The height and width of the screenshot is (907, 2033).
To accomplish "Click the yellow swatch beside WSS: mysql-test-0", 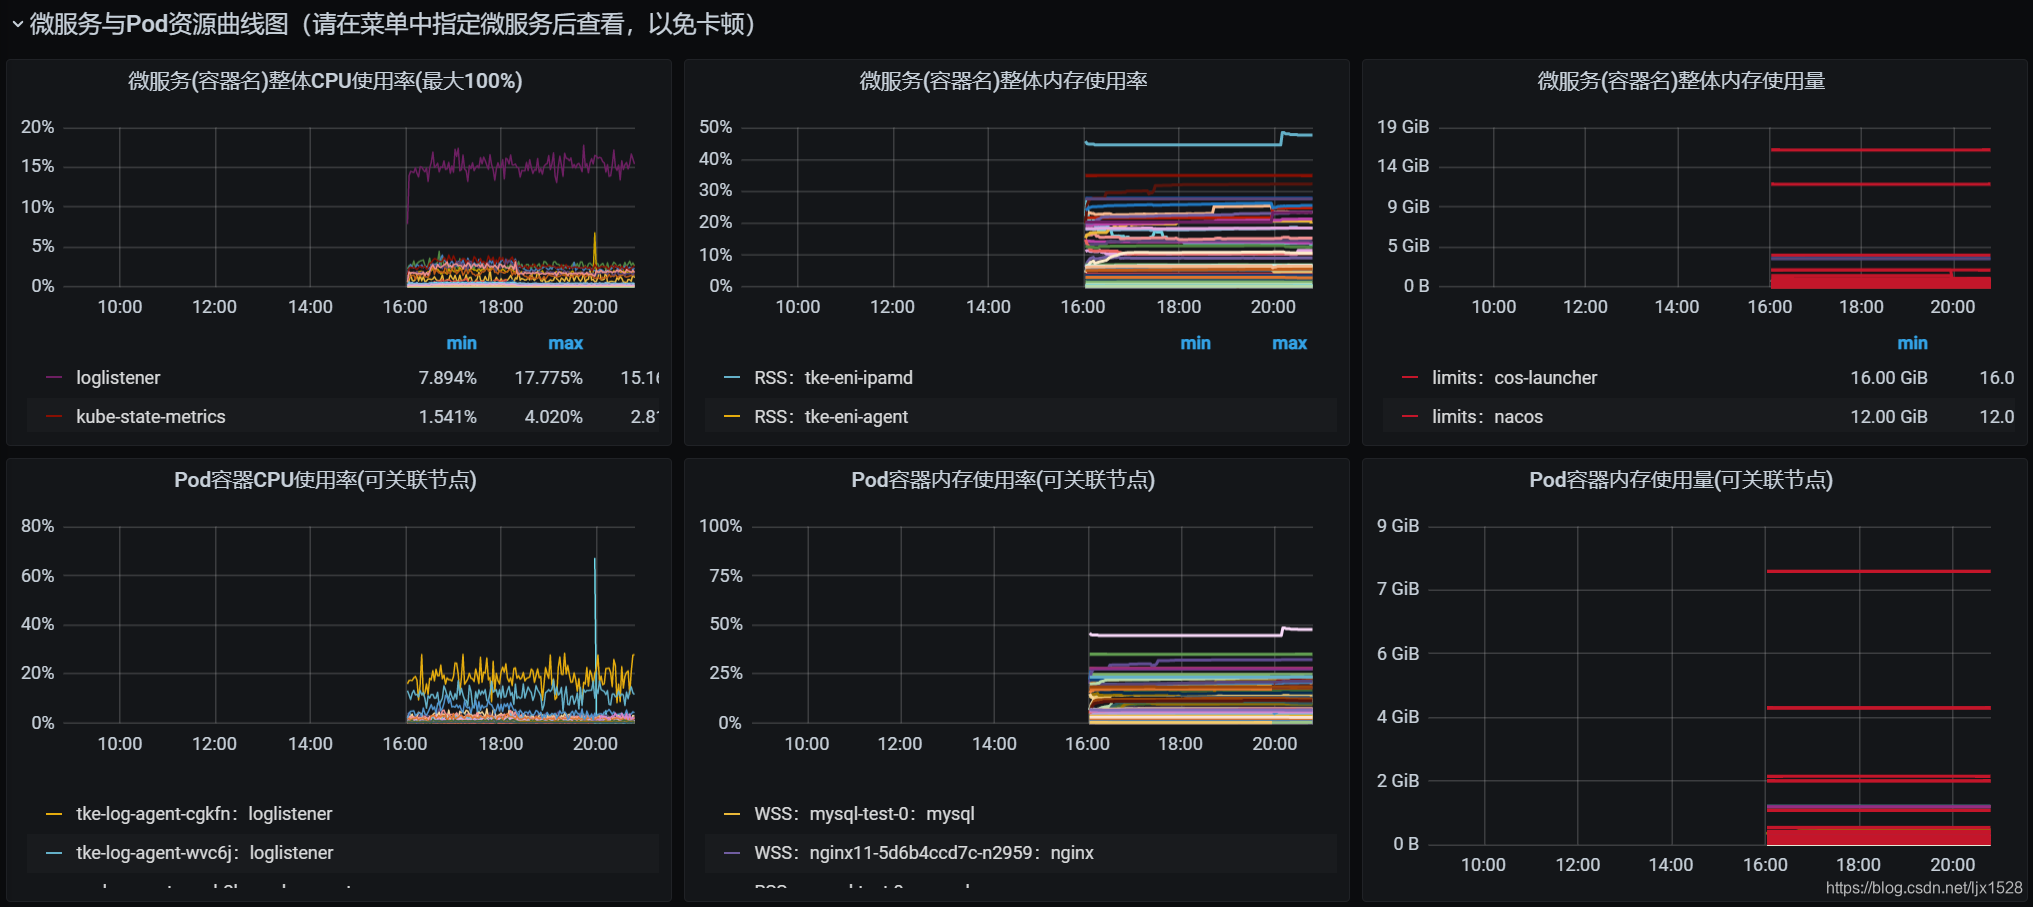I will 732,814.
